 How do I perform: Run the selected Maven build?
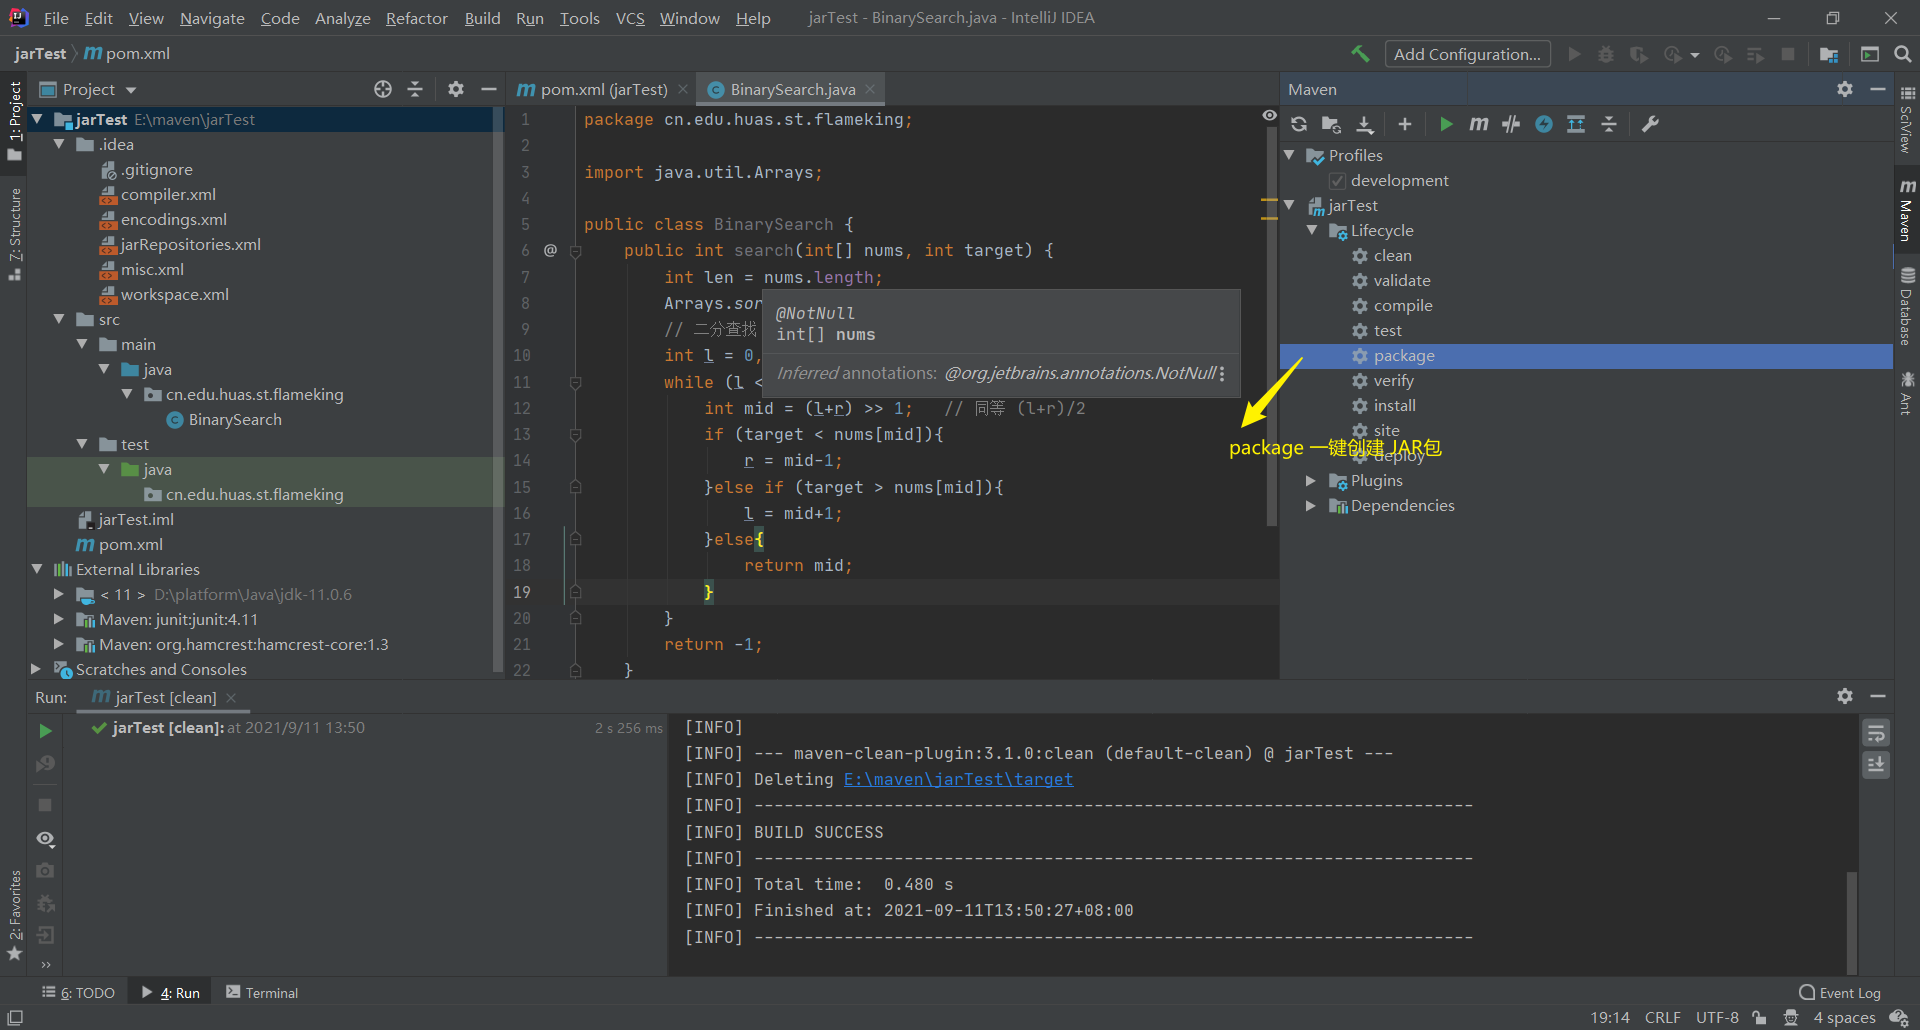1446,124
